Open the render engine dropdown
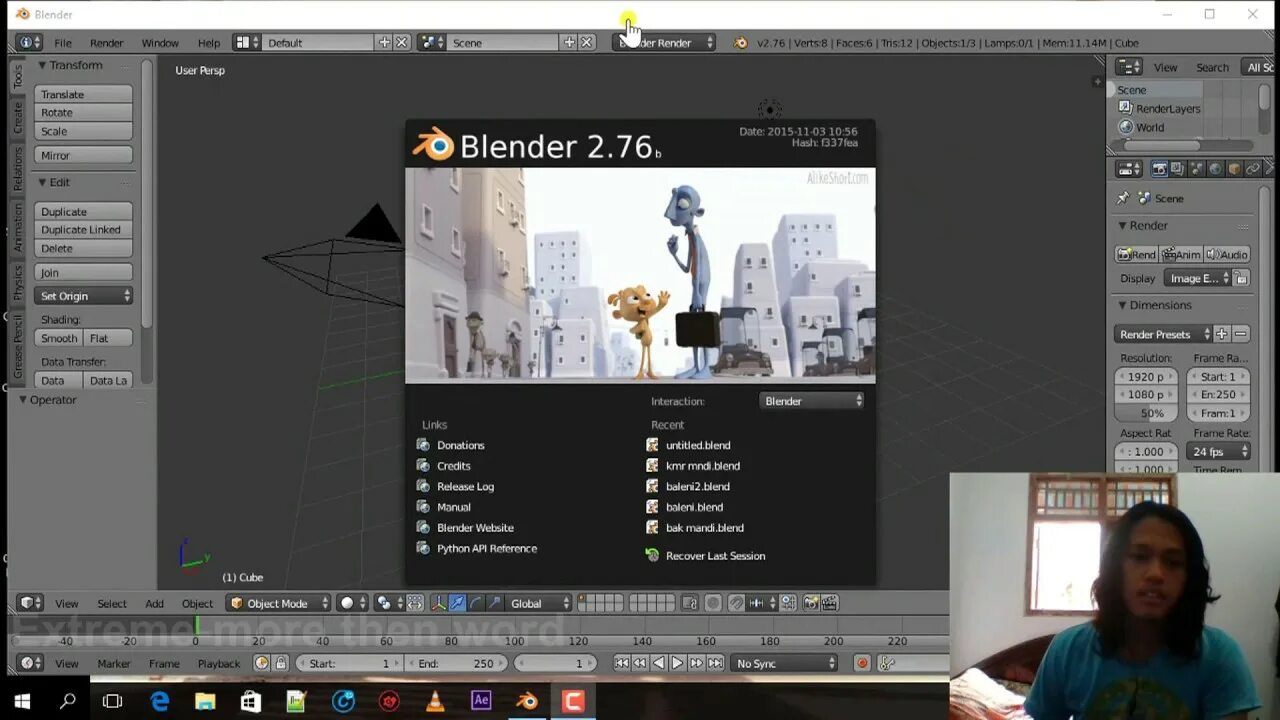The height and width of the screenshot is (720, 1280). tap(664, 43)
